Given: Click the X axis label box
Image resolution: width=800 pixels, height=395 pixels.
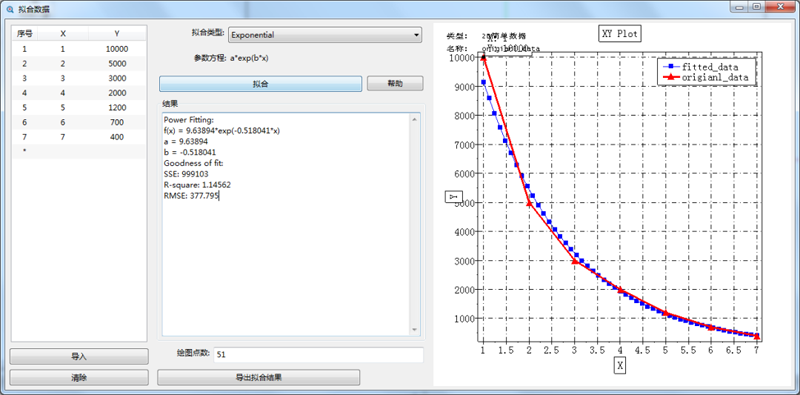Looking at the screenshot, I should coord(620,365).
